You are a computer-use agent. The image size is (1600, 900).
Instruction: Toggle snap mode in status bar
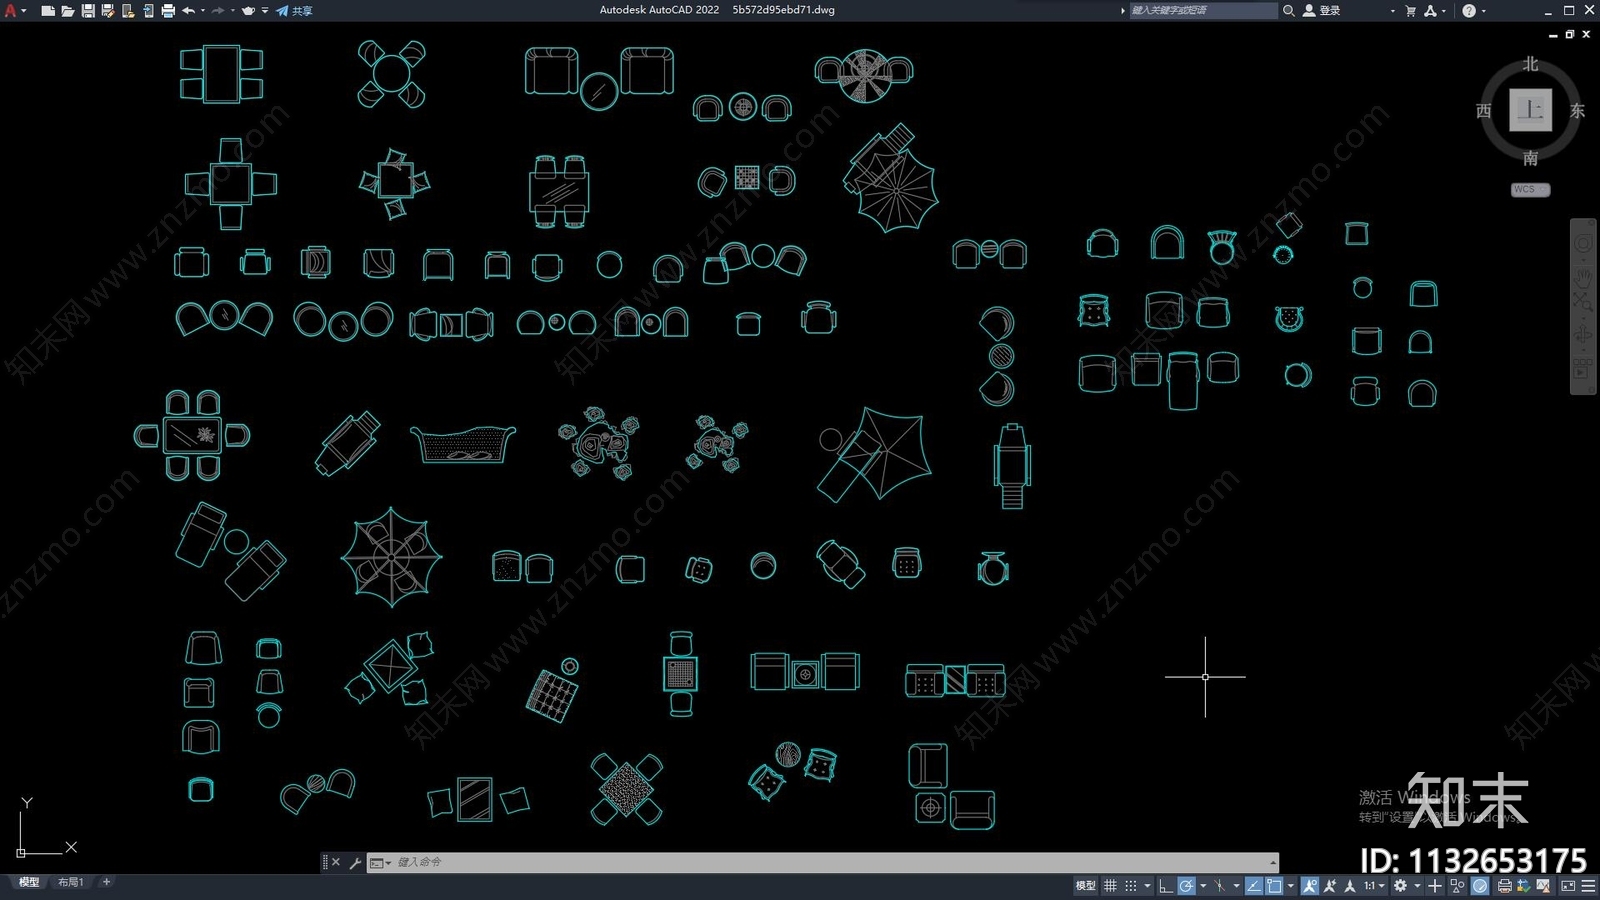[1131, 886]
